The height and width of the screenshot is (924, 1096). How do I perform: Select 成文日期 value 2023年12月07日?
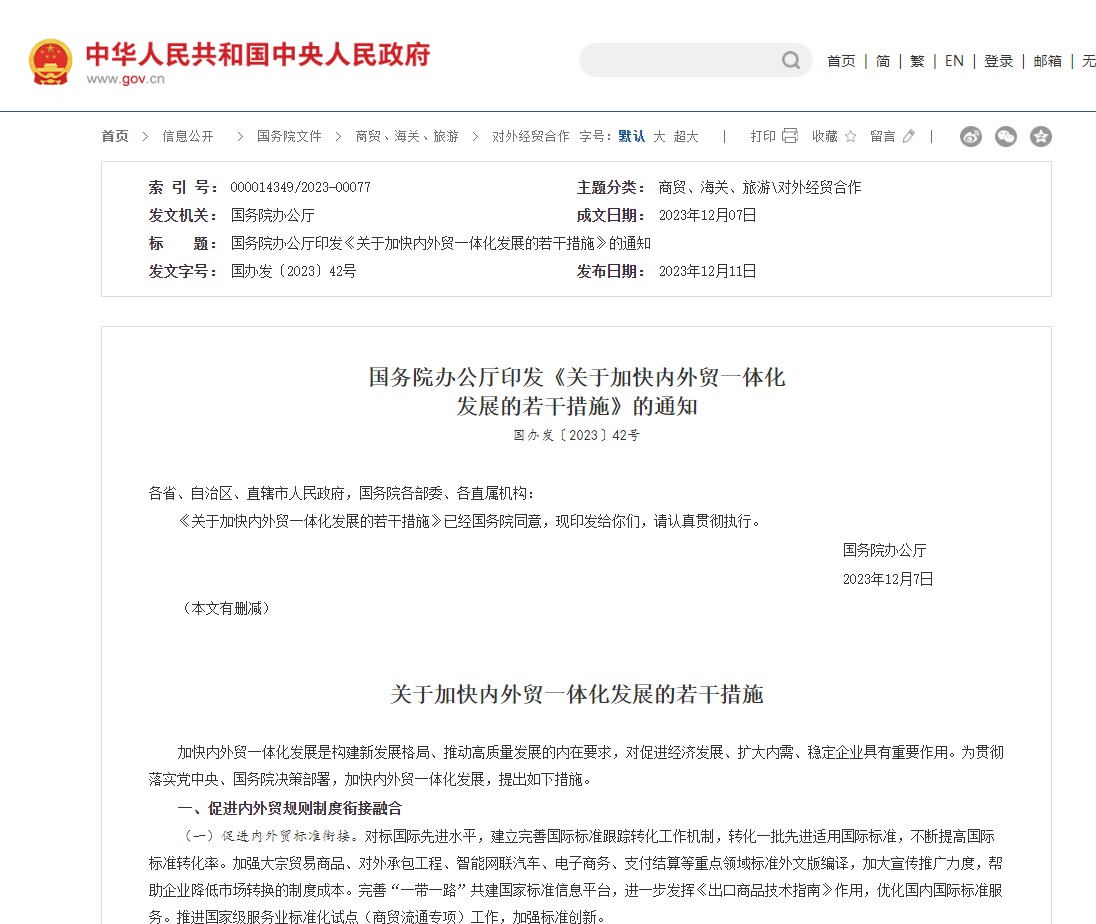click(707, 215)
